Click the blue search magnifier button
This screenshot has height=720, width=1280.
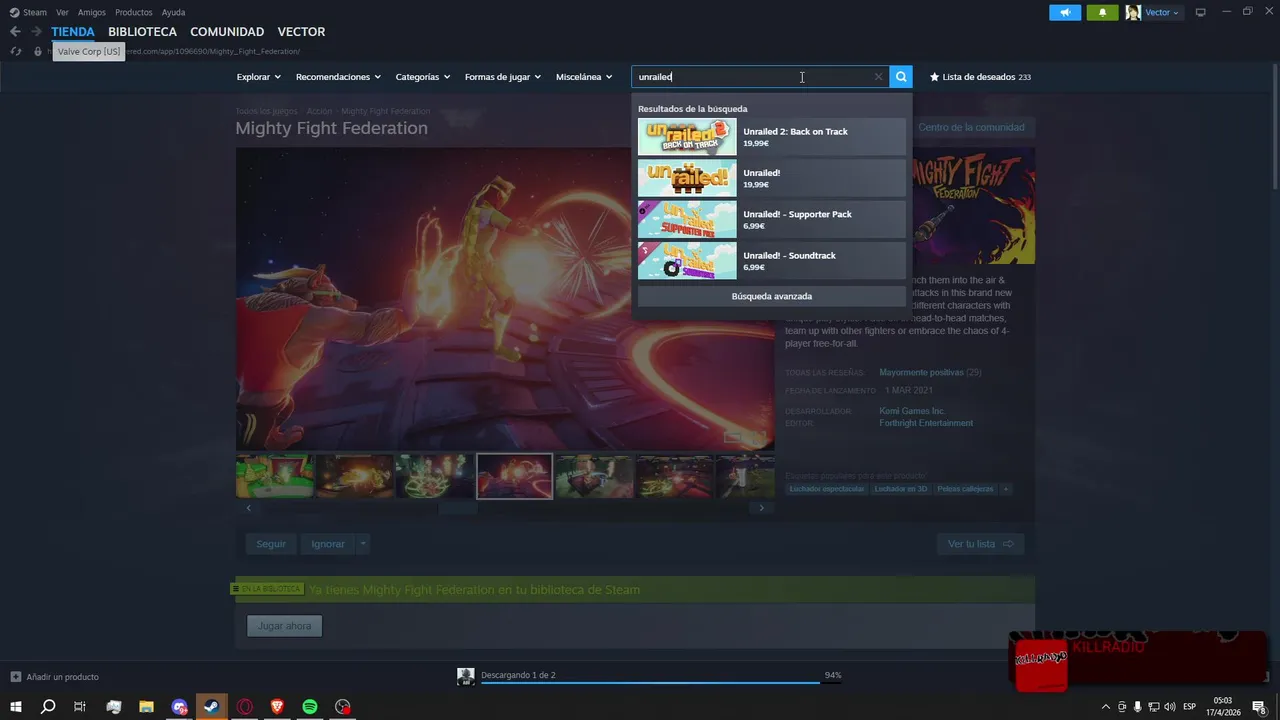click(901, 77)
